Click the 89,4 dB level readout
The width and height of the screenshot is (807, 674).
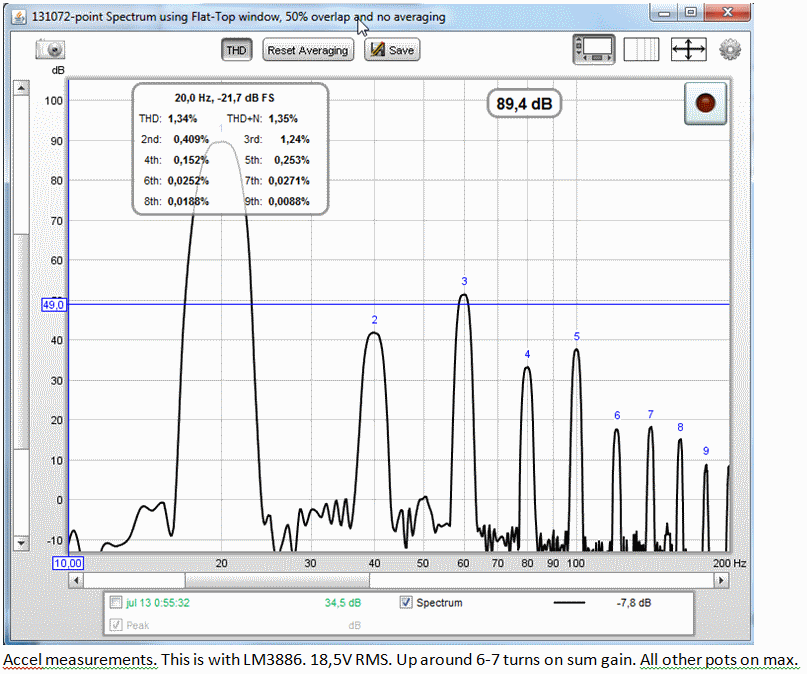(524, 103)
